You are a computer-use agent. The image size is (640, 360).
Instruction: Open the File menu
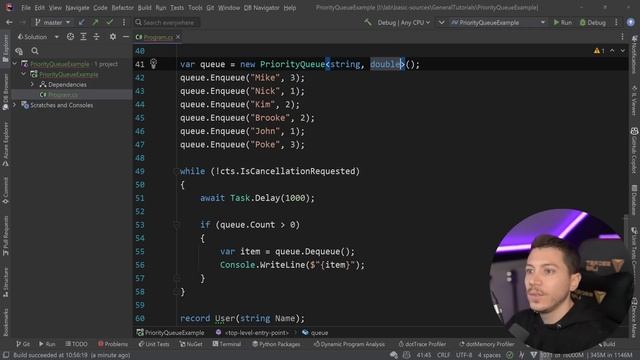point(26,8)
